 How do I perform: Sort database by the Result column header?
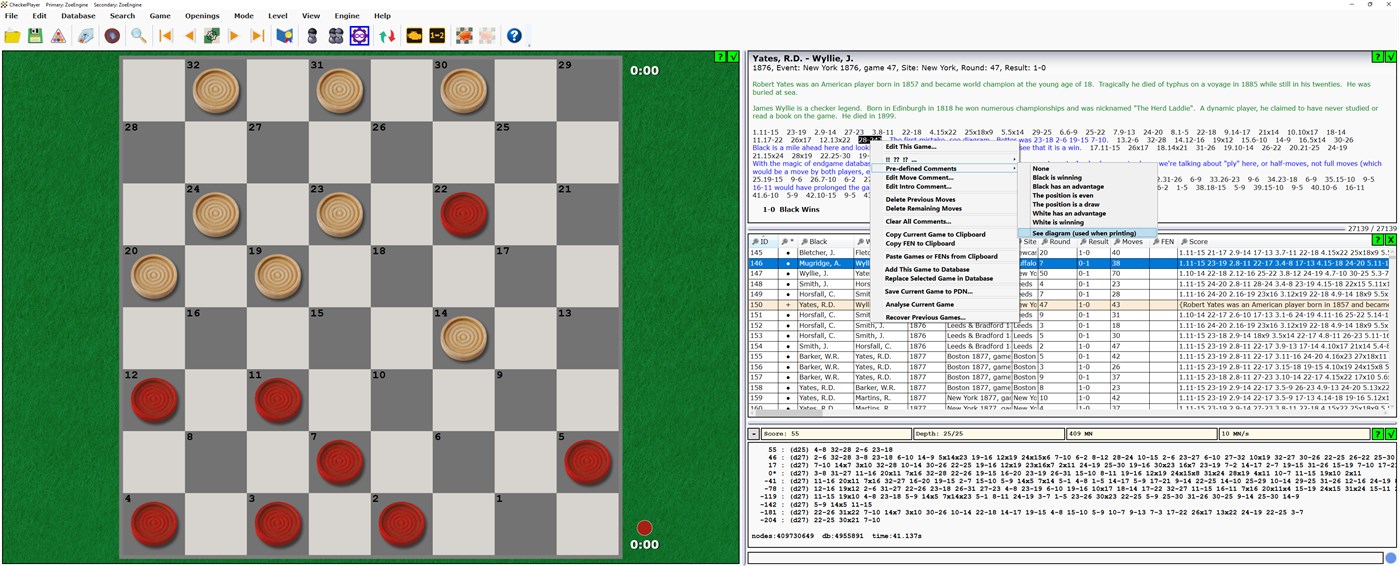click(1094, 242)
